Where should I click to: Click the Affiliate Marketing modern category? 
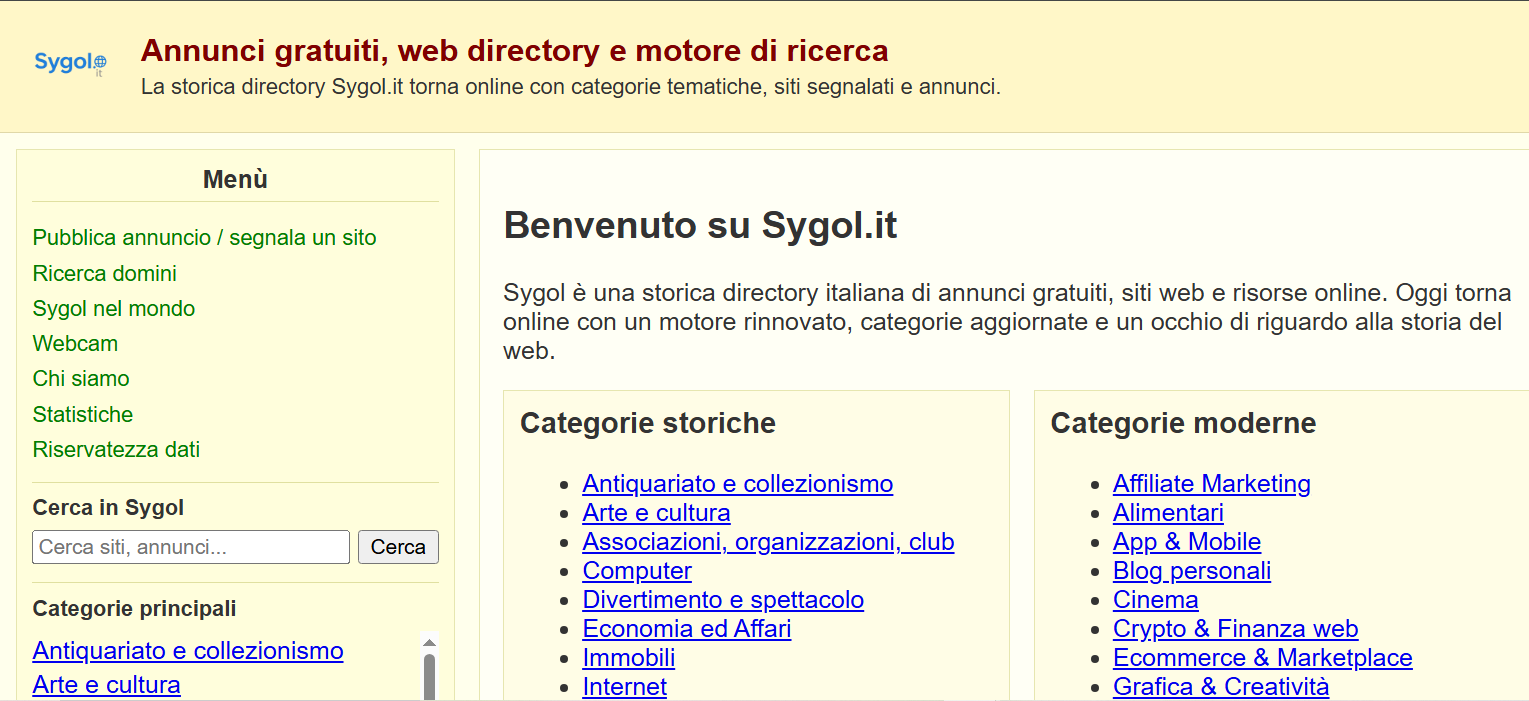click(1211, 483)
